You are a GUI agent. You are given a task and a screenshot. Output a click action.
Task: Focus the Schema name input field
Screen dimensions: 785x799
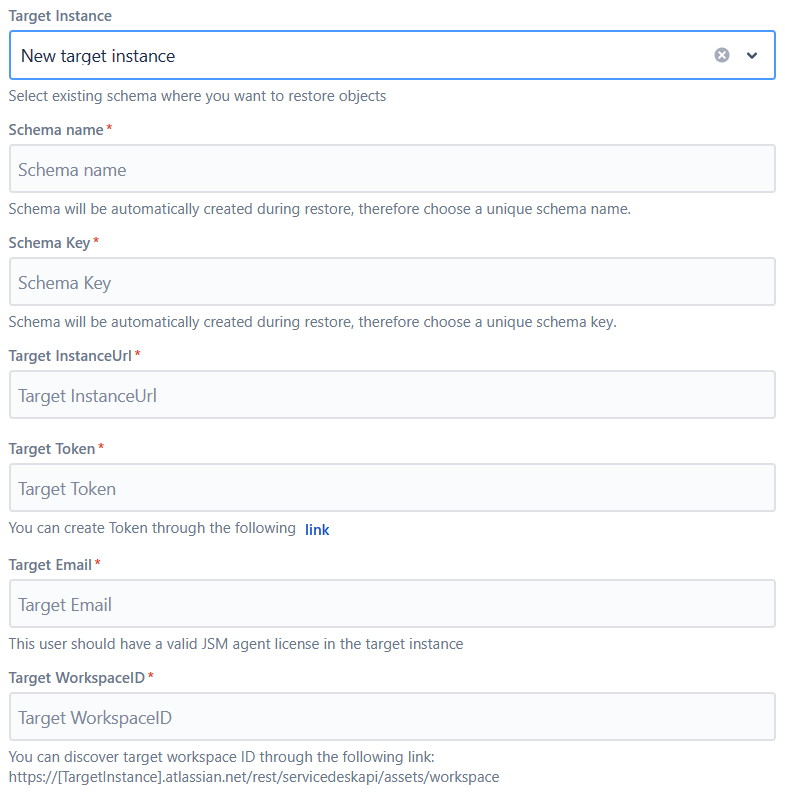tap(392, 169)
